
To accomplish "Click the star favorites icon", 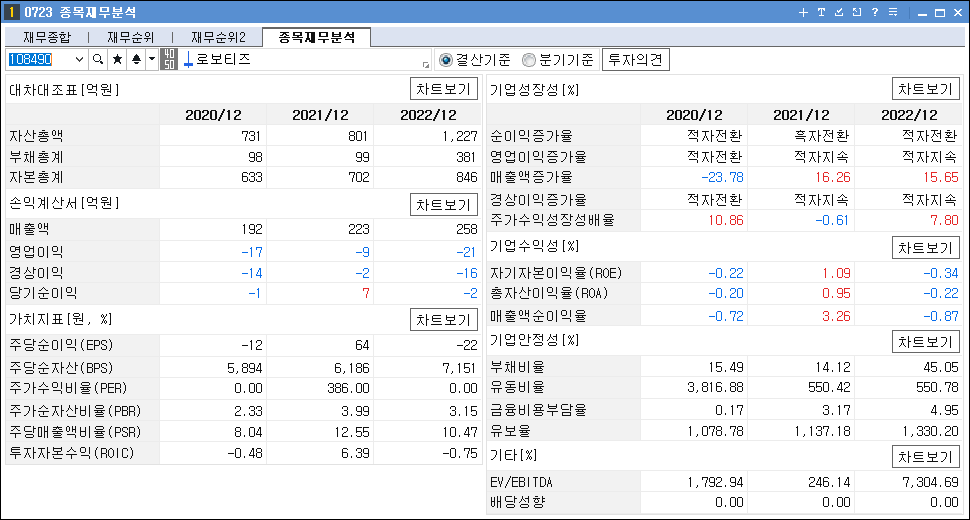I will (117, 59).
